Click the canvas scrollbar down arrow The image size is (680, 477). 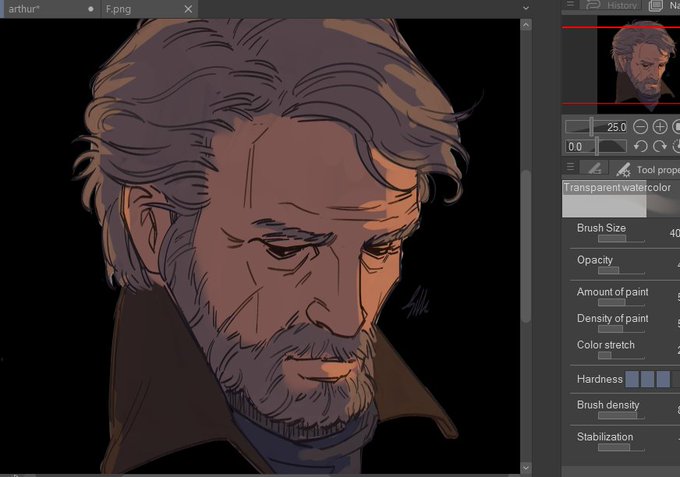(x=526, y=468)
